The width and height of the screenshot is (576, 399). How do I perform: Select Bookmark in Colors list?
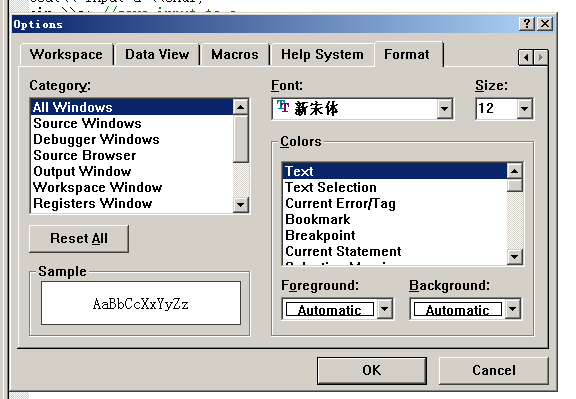pos(395,219)
